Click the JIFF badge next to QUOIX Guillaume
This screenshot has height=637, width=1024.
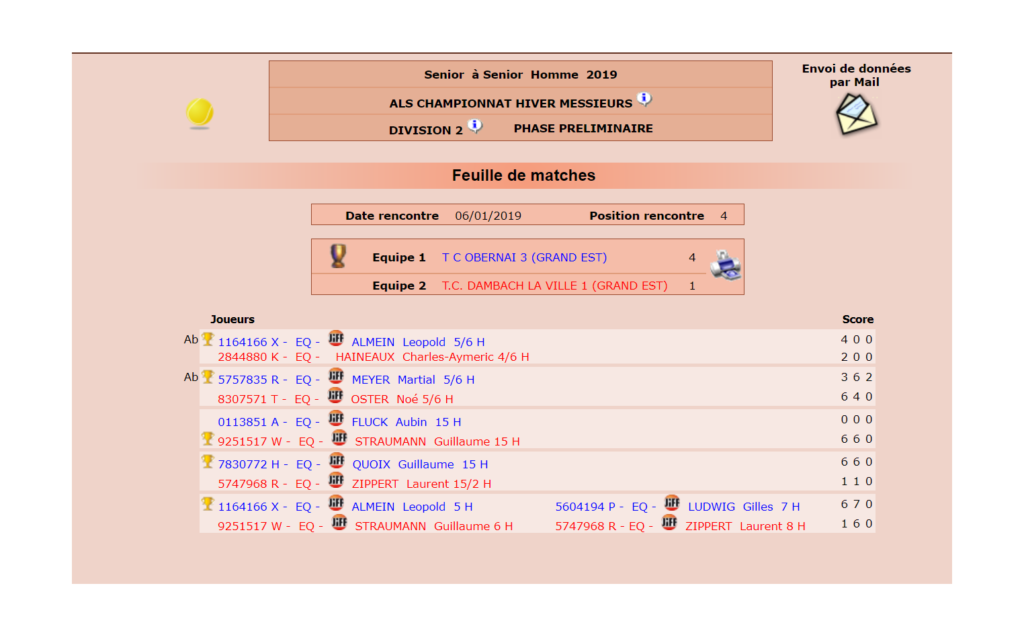336,461
